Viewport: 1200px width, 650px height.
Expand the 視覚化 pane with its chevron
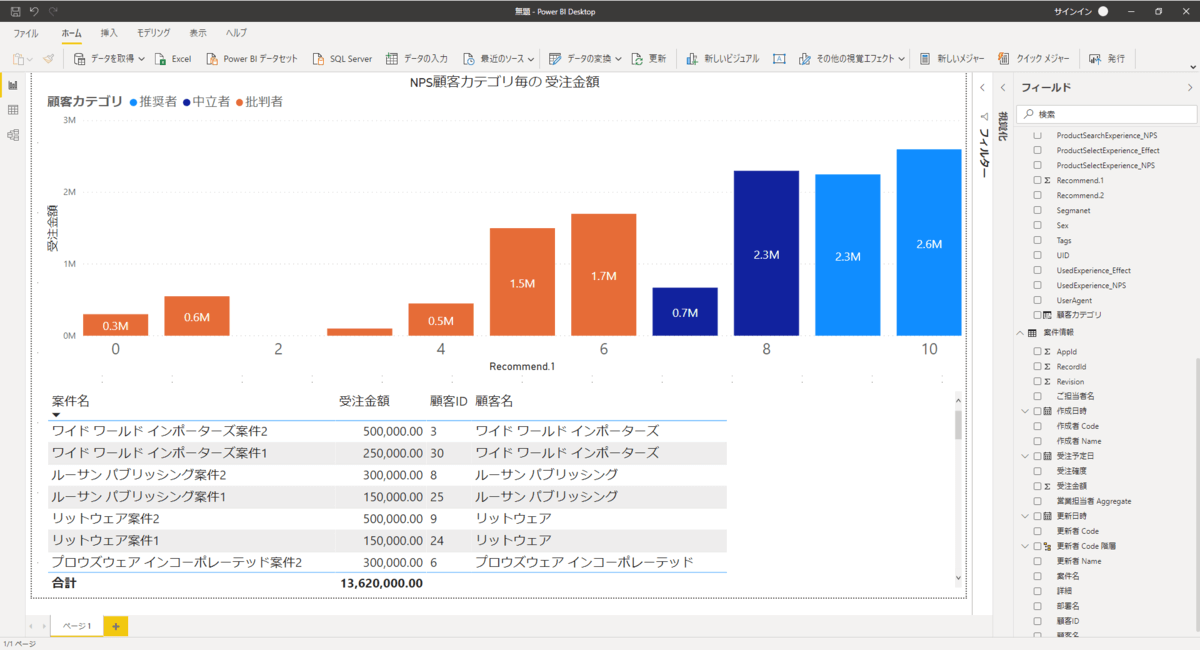tap(1003, 88)
